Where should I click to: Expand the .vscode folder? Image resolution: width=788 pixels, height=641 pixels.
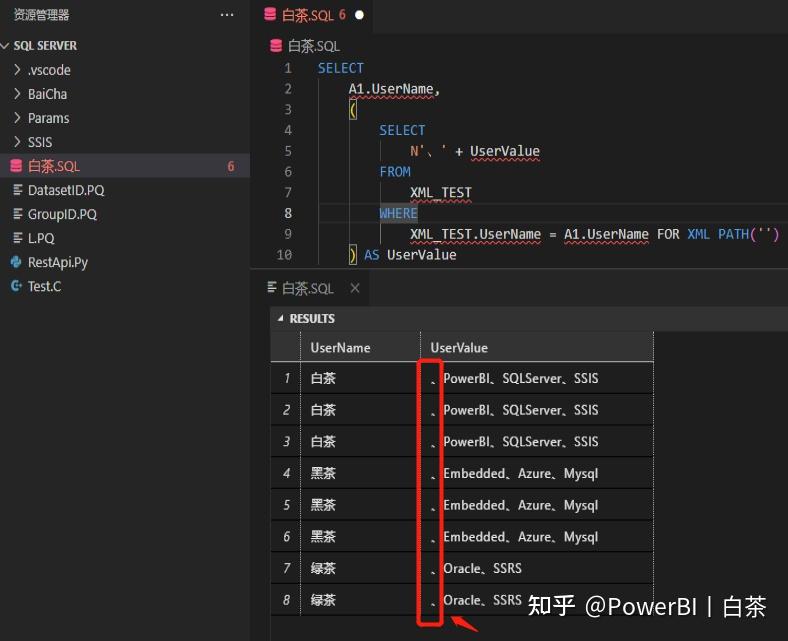point(18,70)
